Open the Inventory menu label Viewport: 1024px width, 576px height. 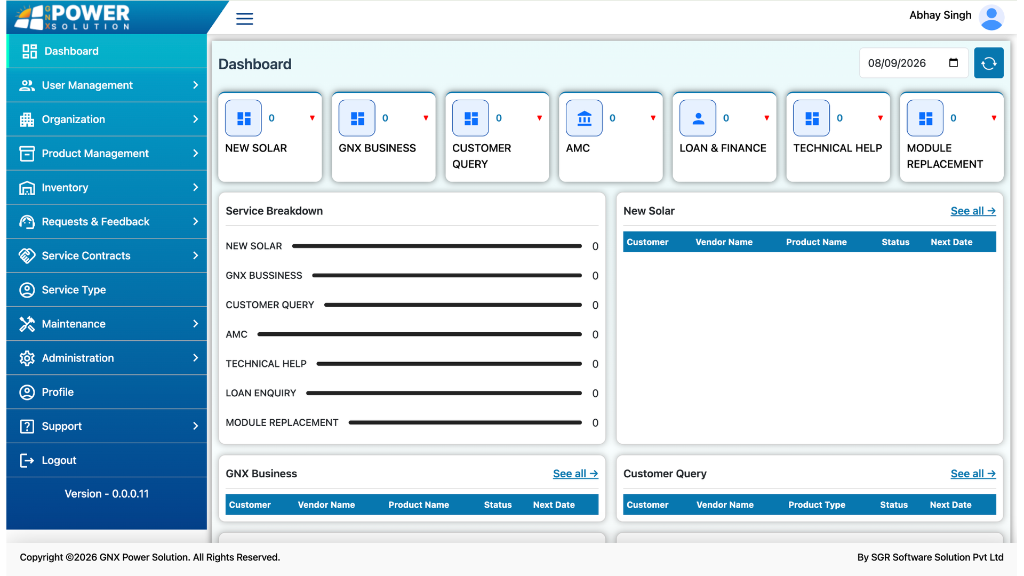[x=65, y=187]
